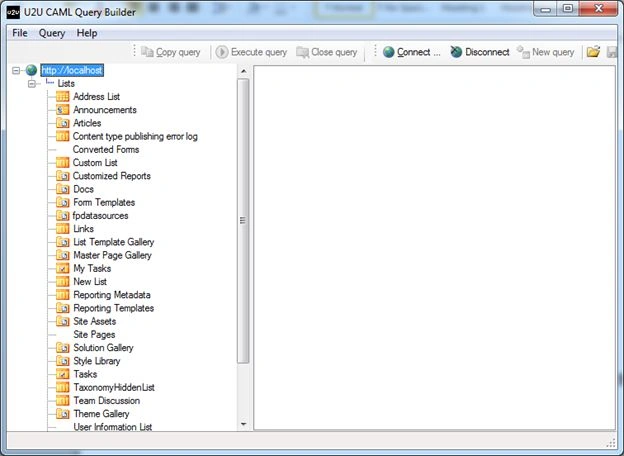The height and width of the screenshot is (456, 624).
Task: Click the Close query toolbar button
Action: 327,52
